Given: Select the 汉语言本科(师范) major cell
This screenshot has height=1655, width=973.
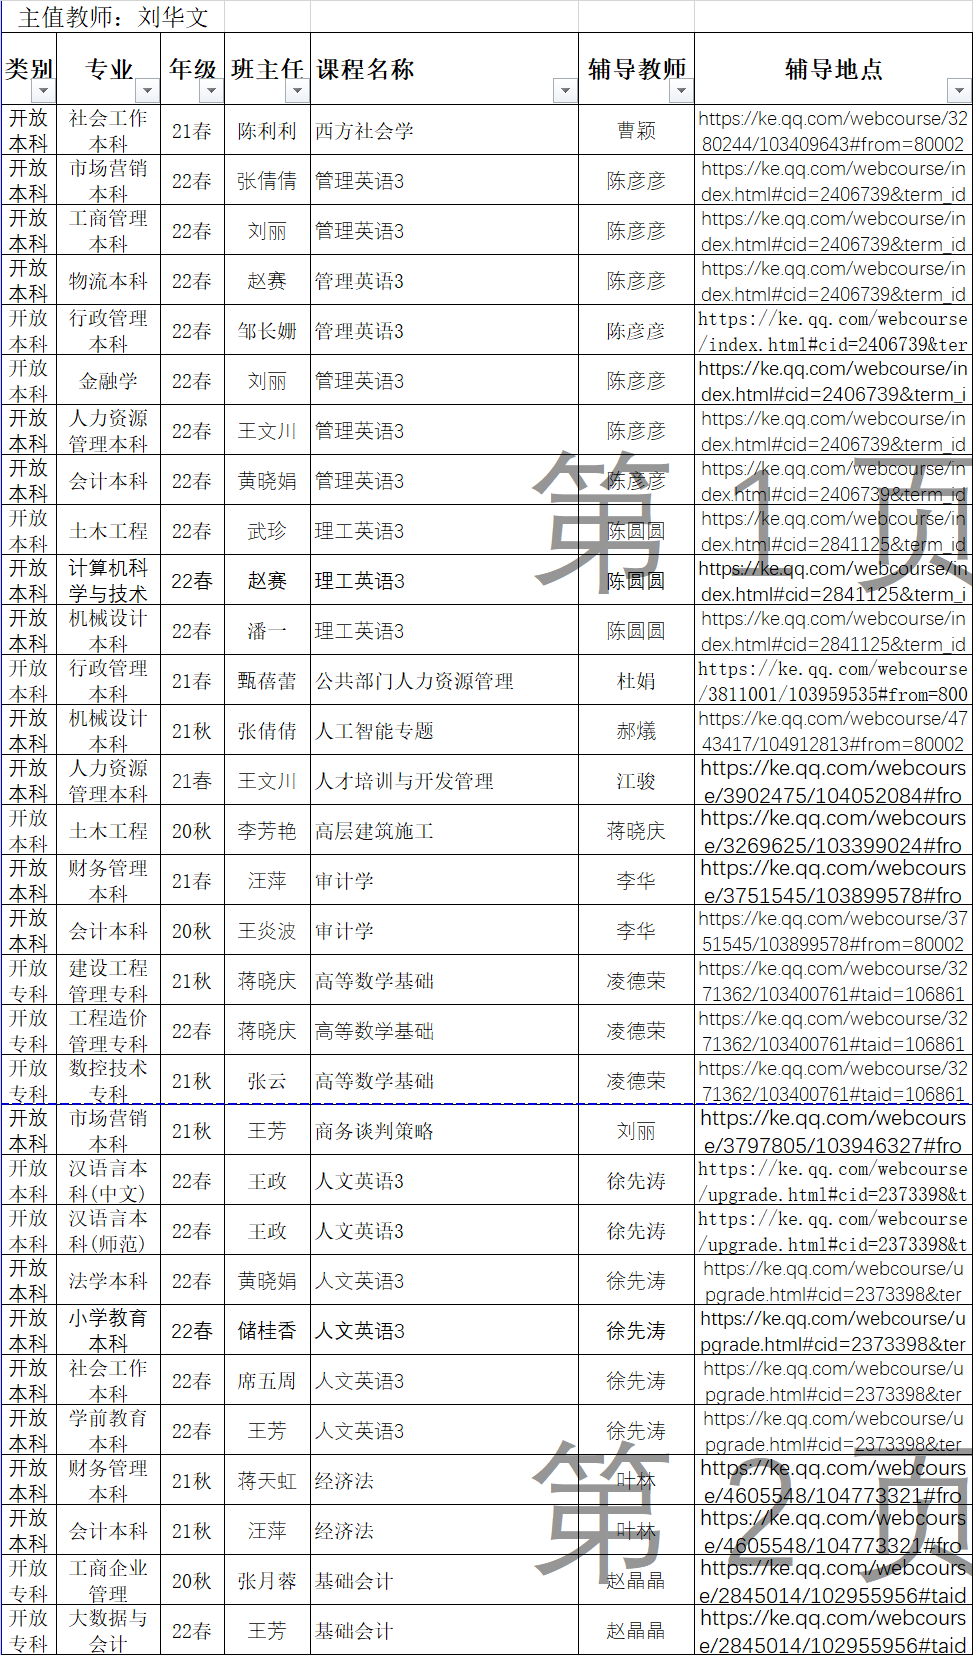Looking at the screenshot, I should tap(108, 1230).
